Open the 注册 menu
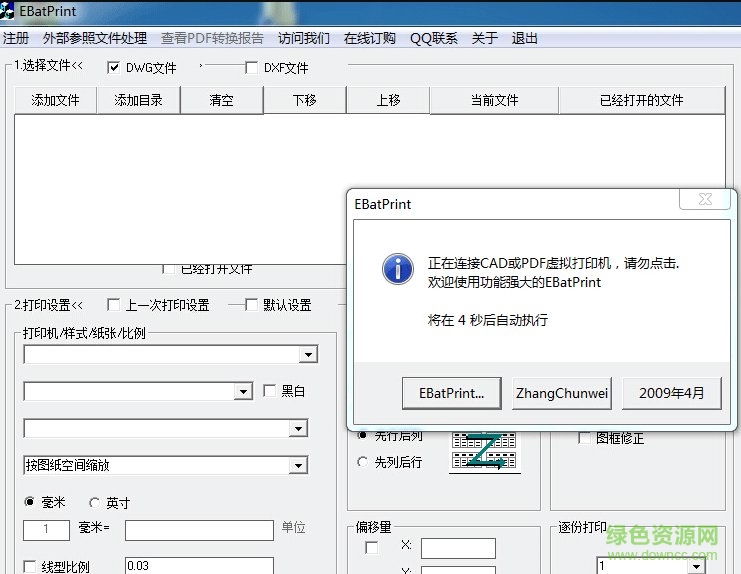This screenshot has height=574, width=741. 16,38
